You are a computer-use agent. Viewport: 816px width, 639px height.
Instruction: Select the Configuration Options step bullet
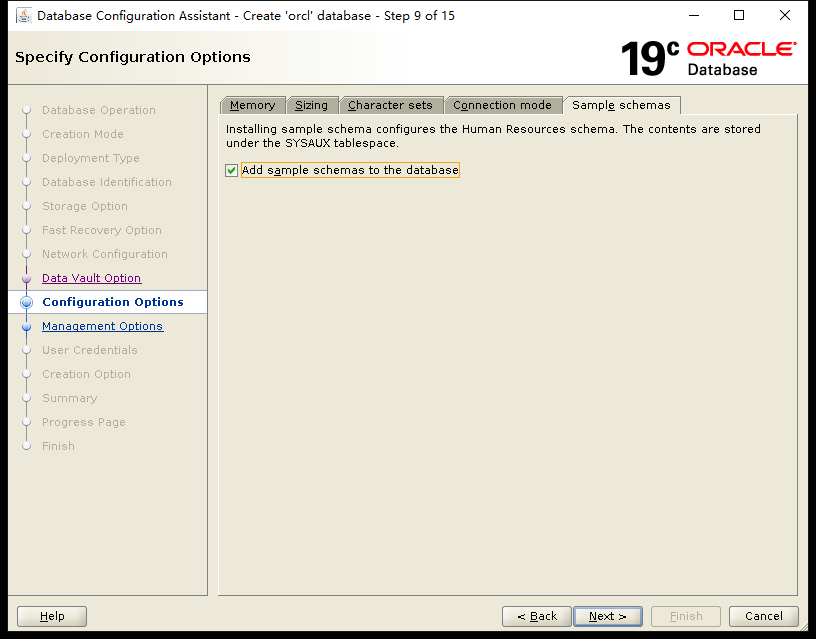click(x=27, y=302)
